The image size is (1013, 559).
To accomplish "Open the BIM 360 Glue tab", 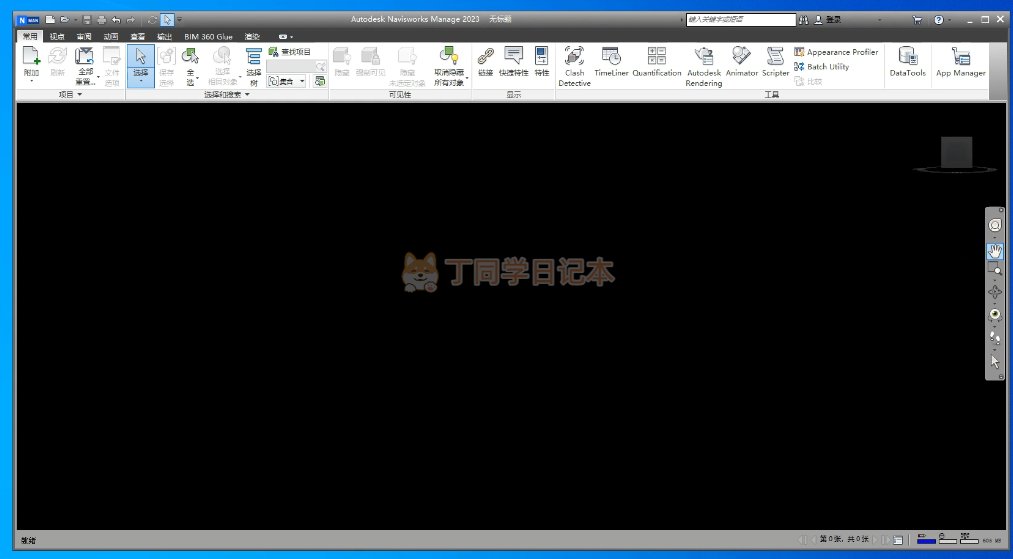I will click(x=208, y=36).
